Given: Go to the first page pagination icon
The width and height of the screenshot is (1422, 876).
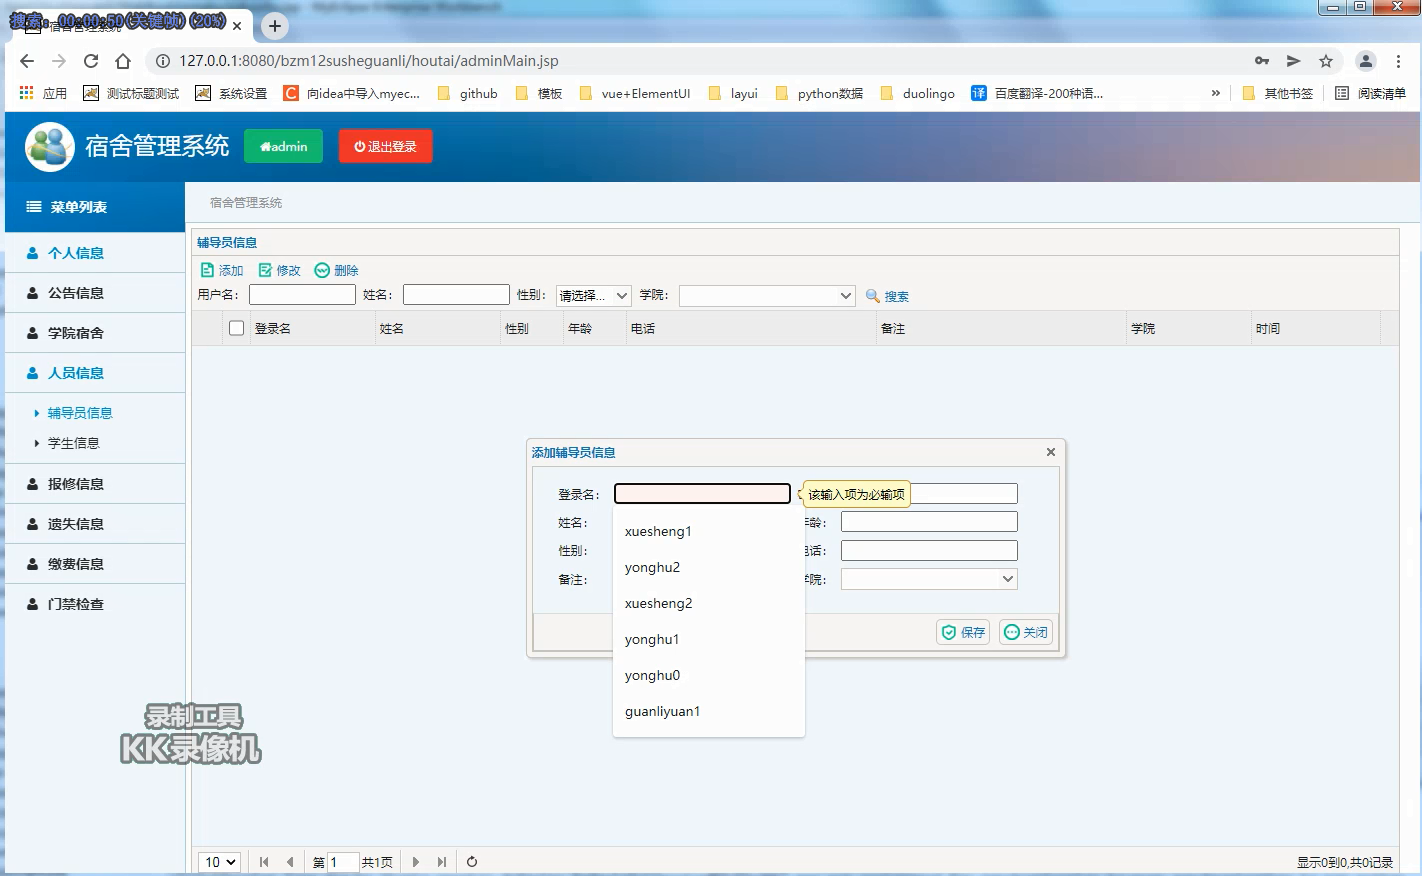Looking at the screenshot, I should [x=264, y=862].
